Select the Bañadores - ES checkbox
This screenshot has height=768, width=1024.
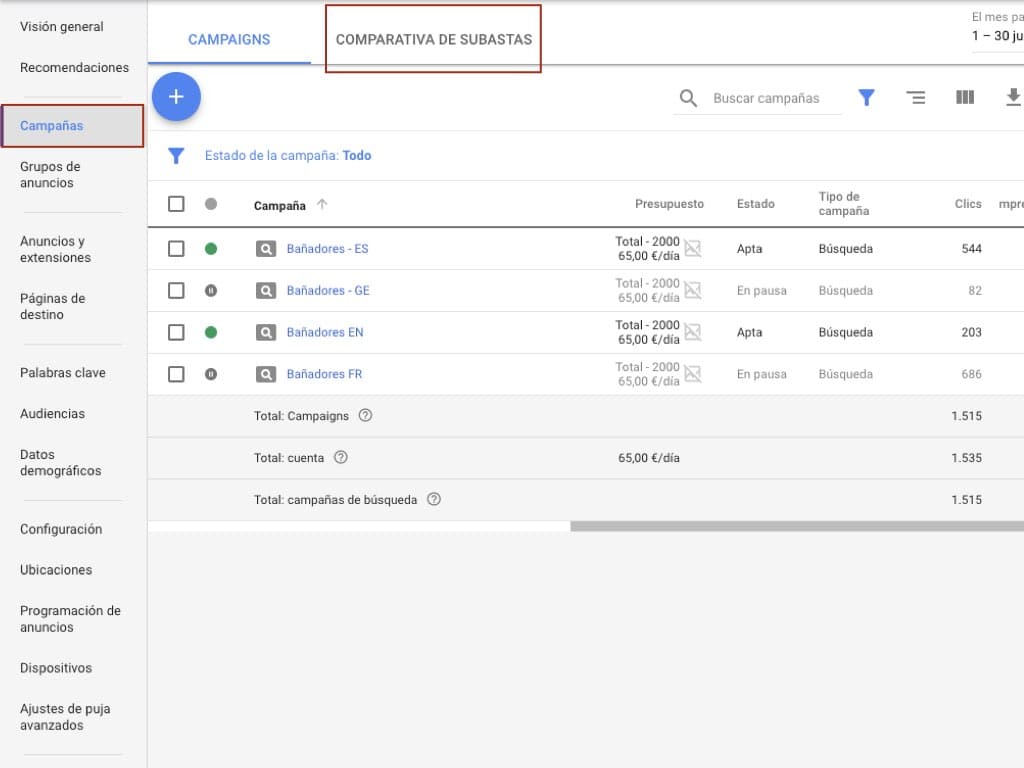click(x=176, y=249)
